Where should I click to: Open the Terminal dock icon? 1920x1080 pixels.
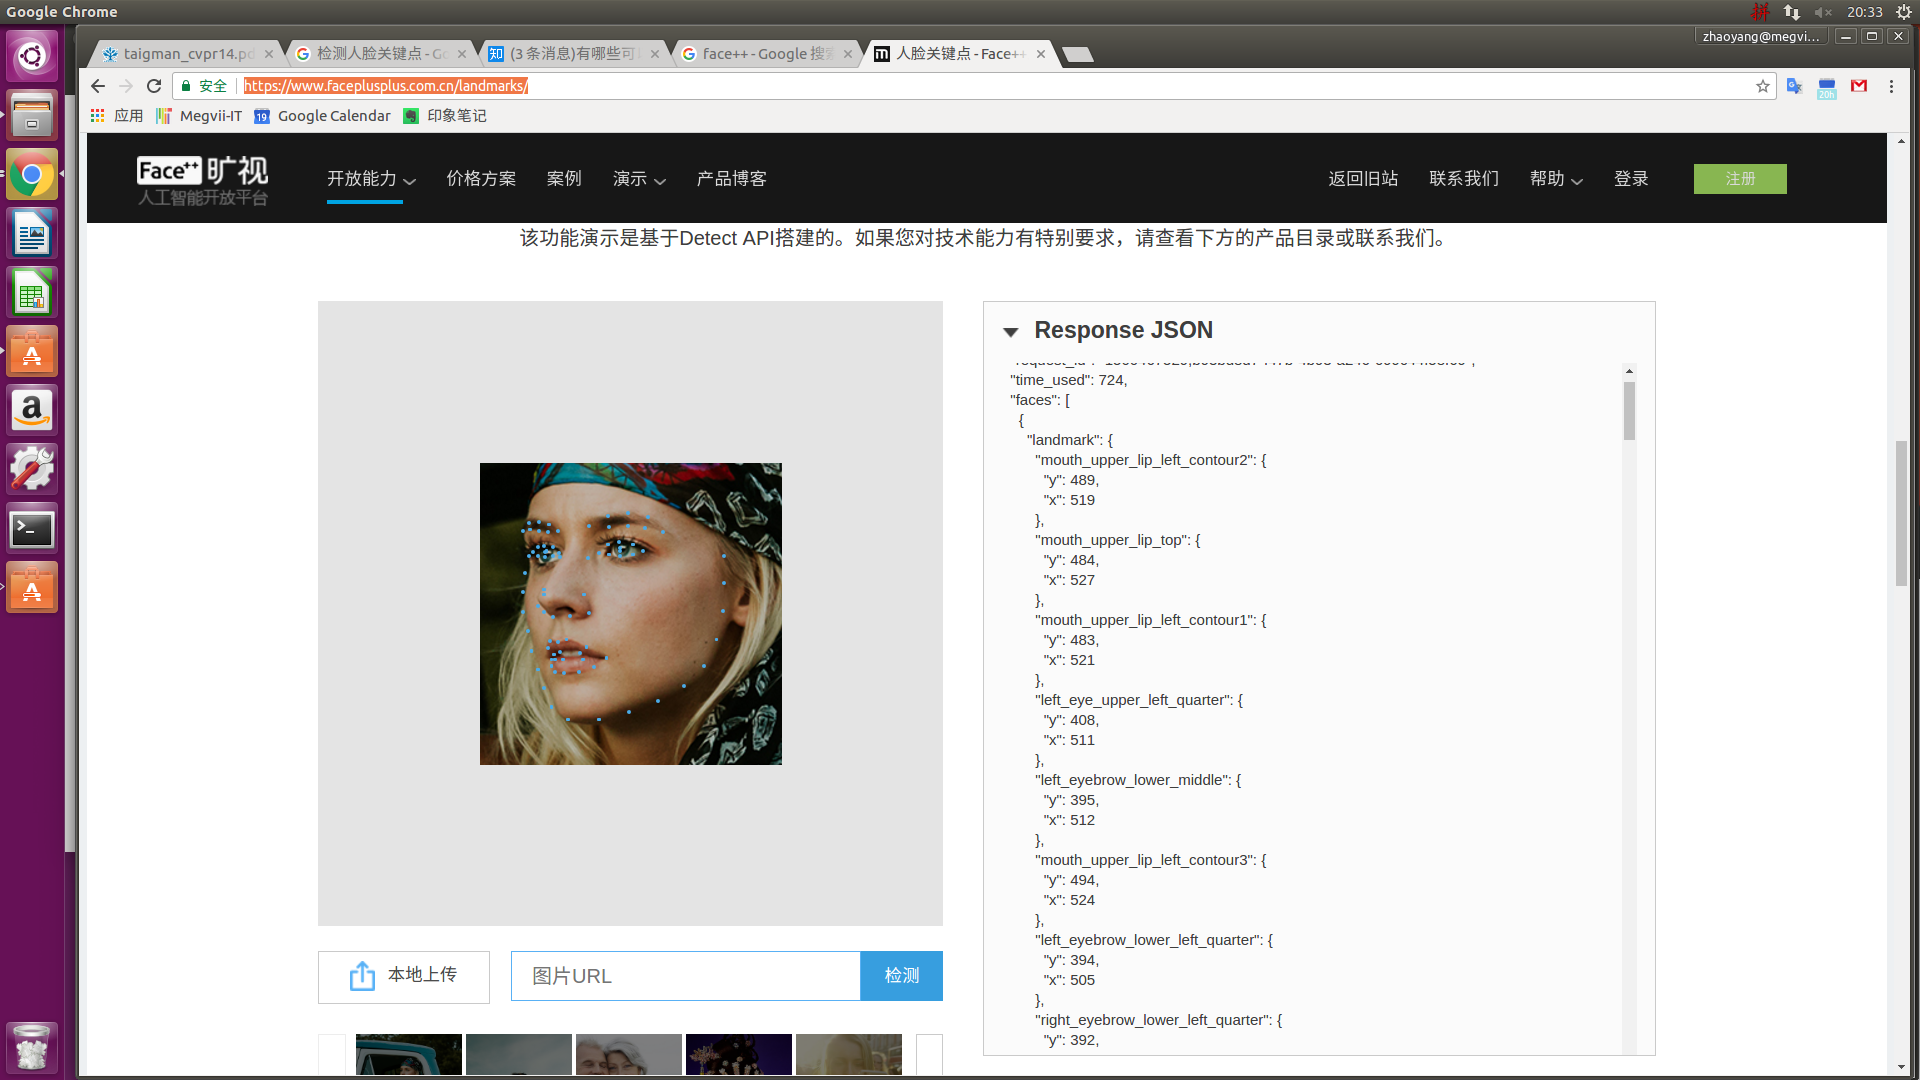[x=32, y=529]
